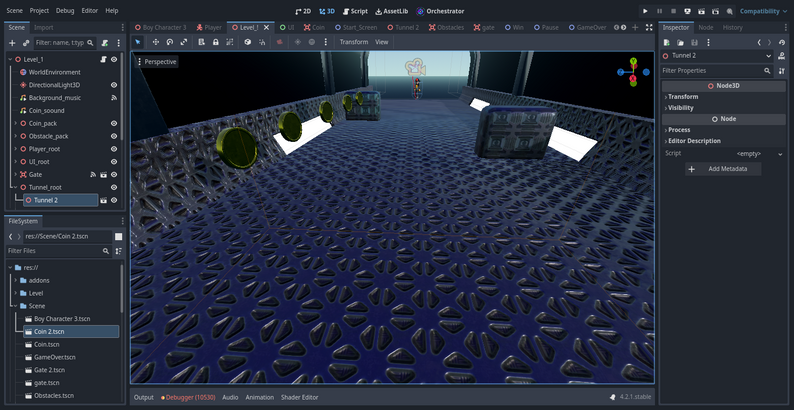The image size is (794, 410).
Task: Open Perspective view menu button
Action: click(x=157, y=62)
